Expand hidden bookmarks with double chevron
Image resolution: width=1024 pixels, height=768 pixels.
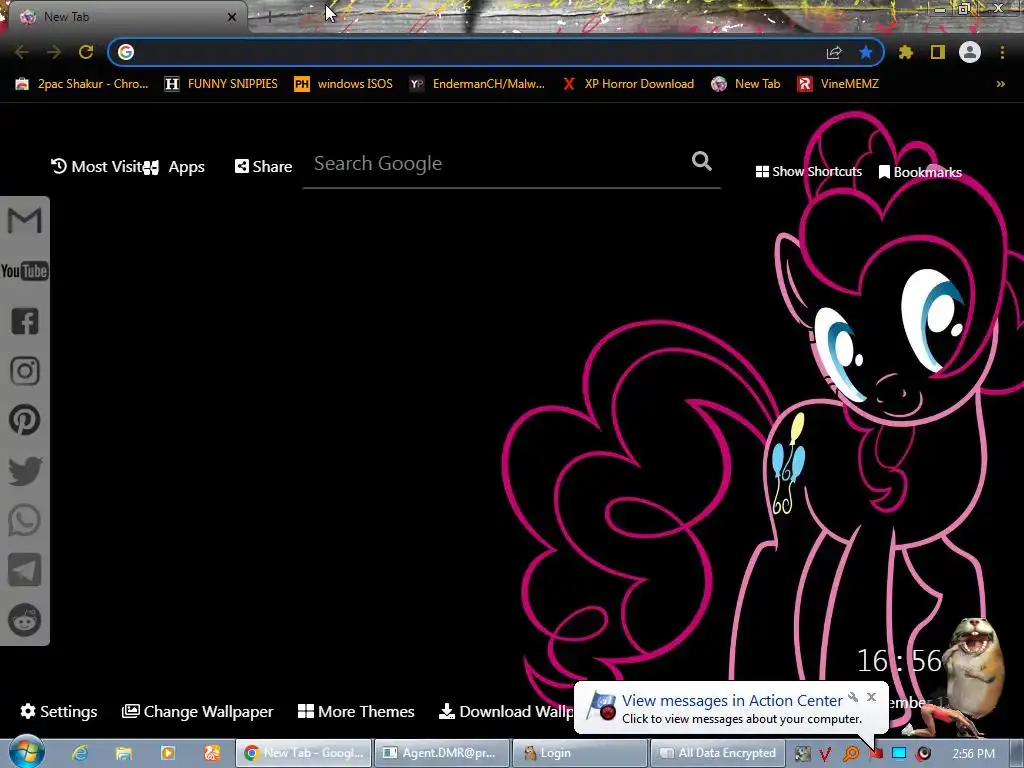1000,84
